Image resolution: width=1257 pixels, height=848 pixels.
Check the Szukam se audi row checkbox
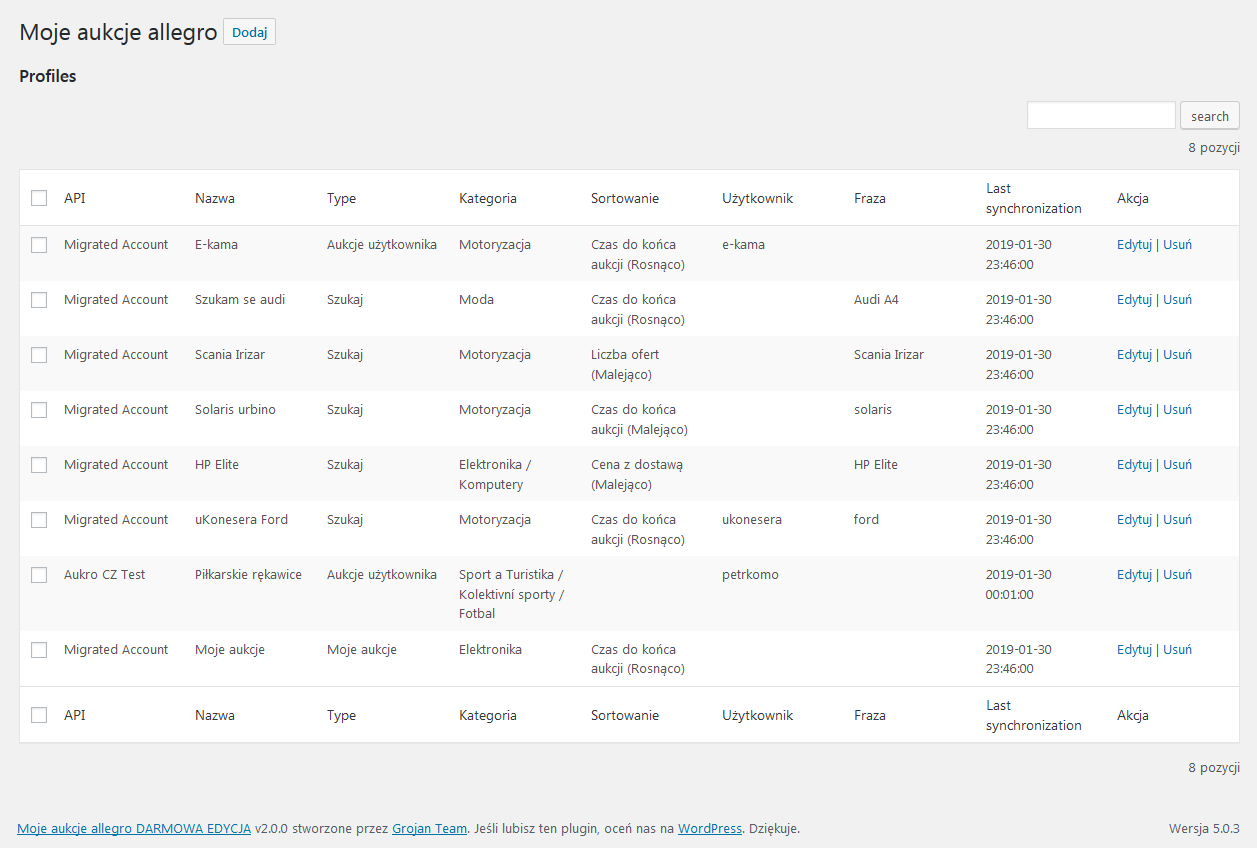point(39,300)
